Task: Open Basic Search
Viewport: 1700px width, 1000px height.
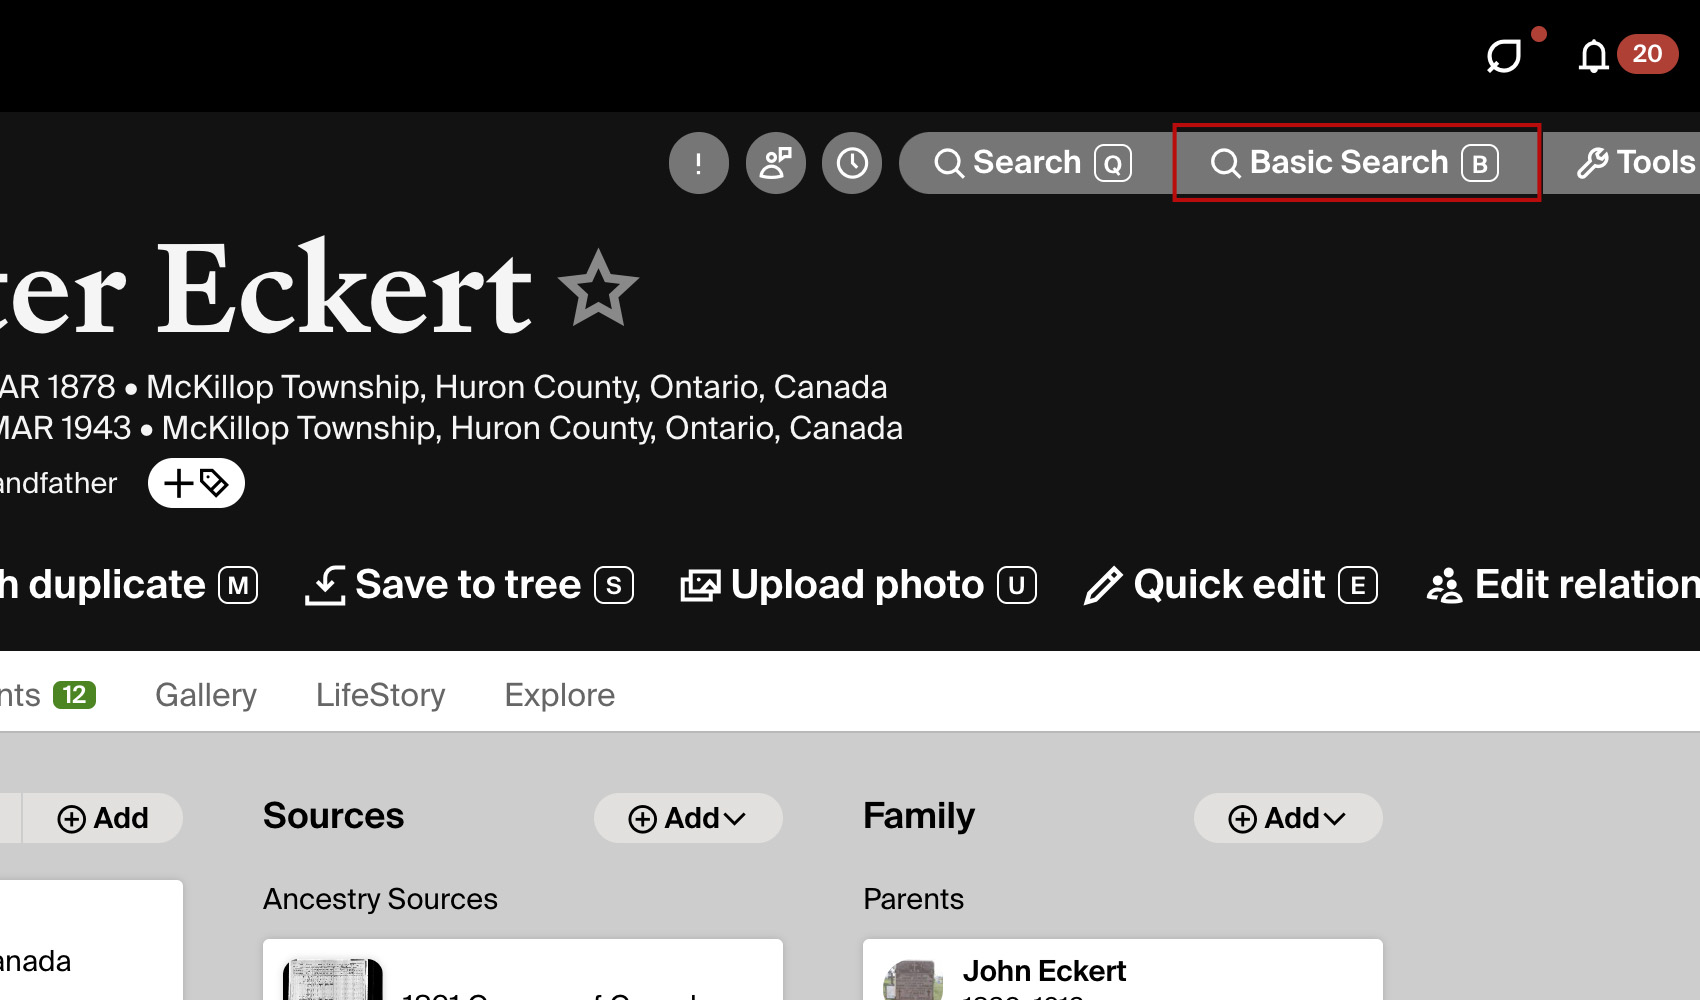Action: click(1356, 163)
